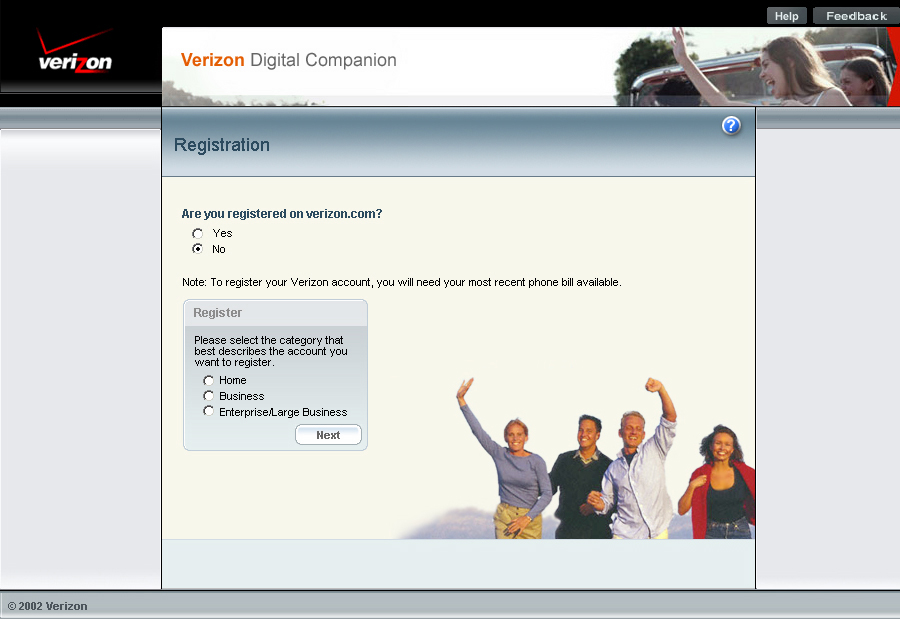The height and width of the screenshot is (620, 900).
Task: Click the Registration page heading
Action: (x=222, y=145)
